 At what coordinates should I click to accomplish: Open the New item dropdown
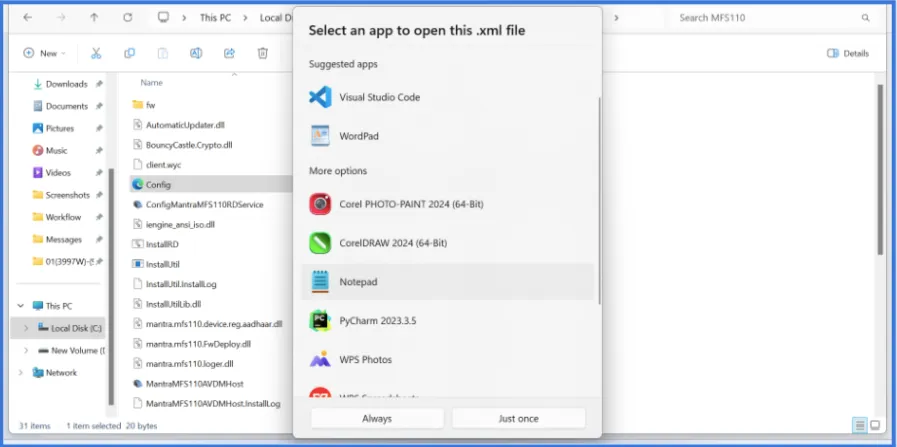(45, 53)
